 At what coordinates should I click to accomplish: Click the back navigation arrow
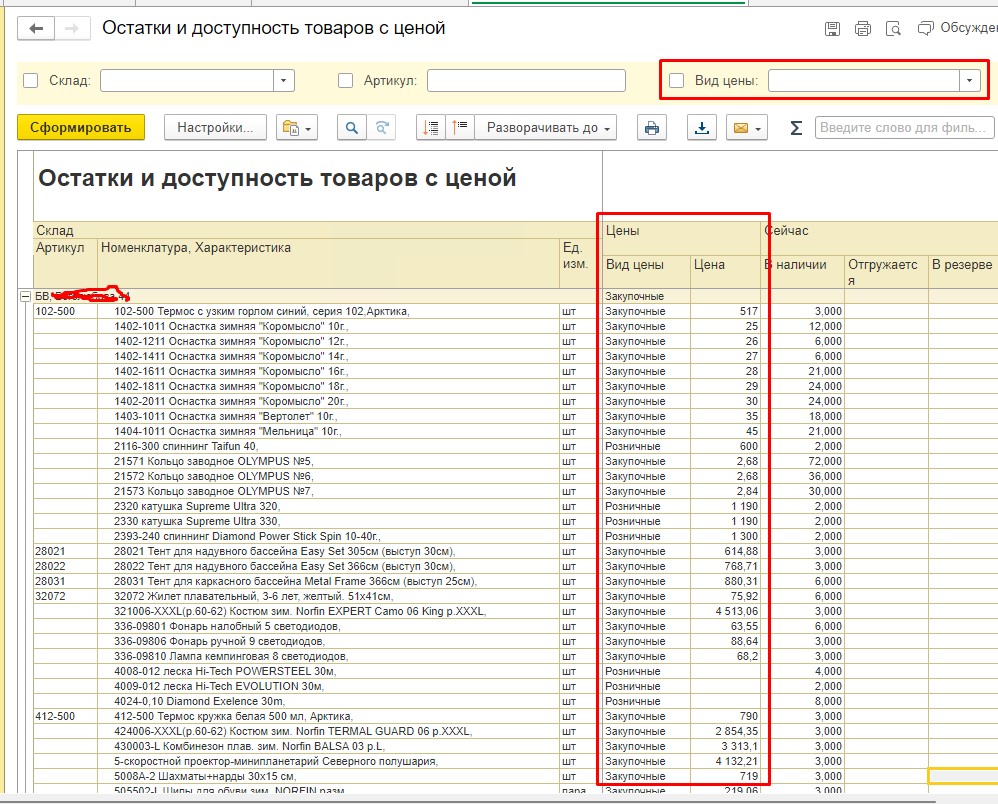(37, 29)
